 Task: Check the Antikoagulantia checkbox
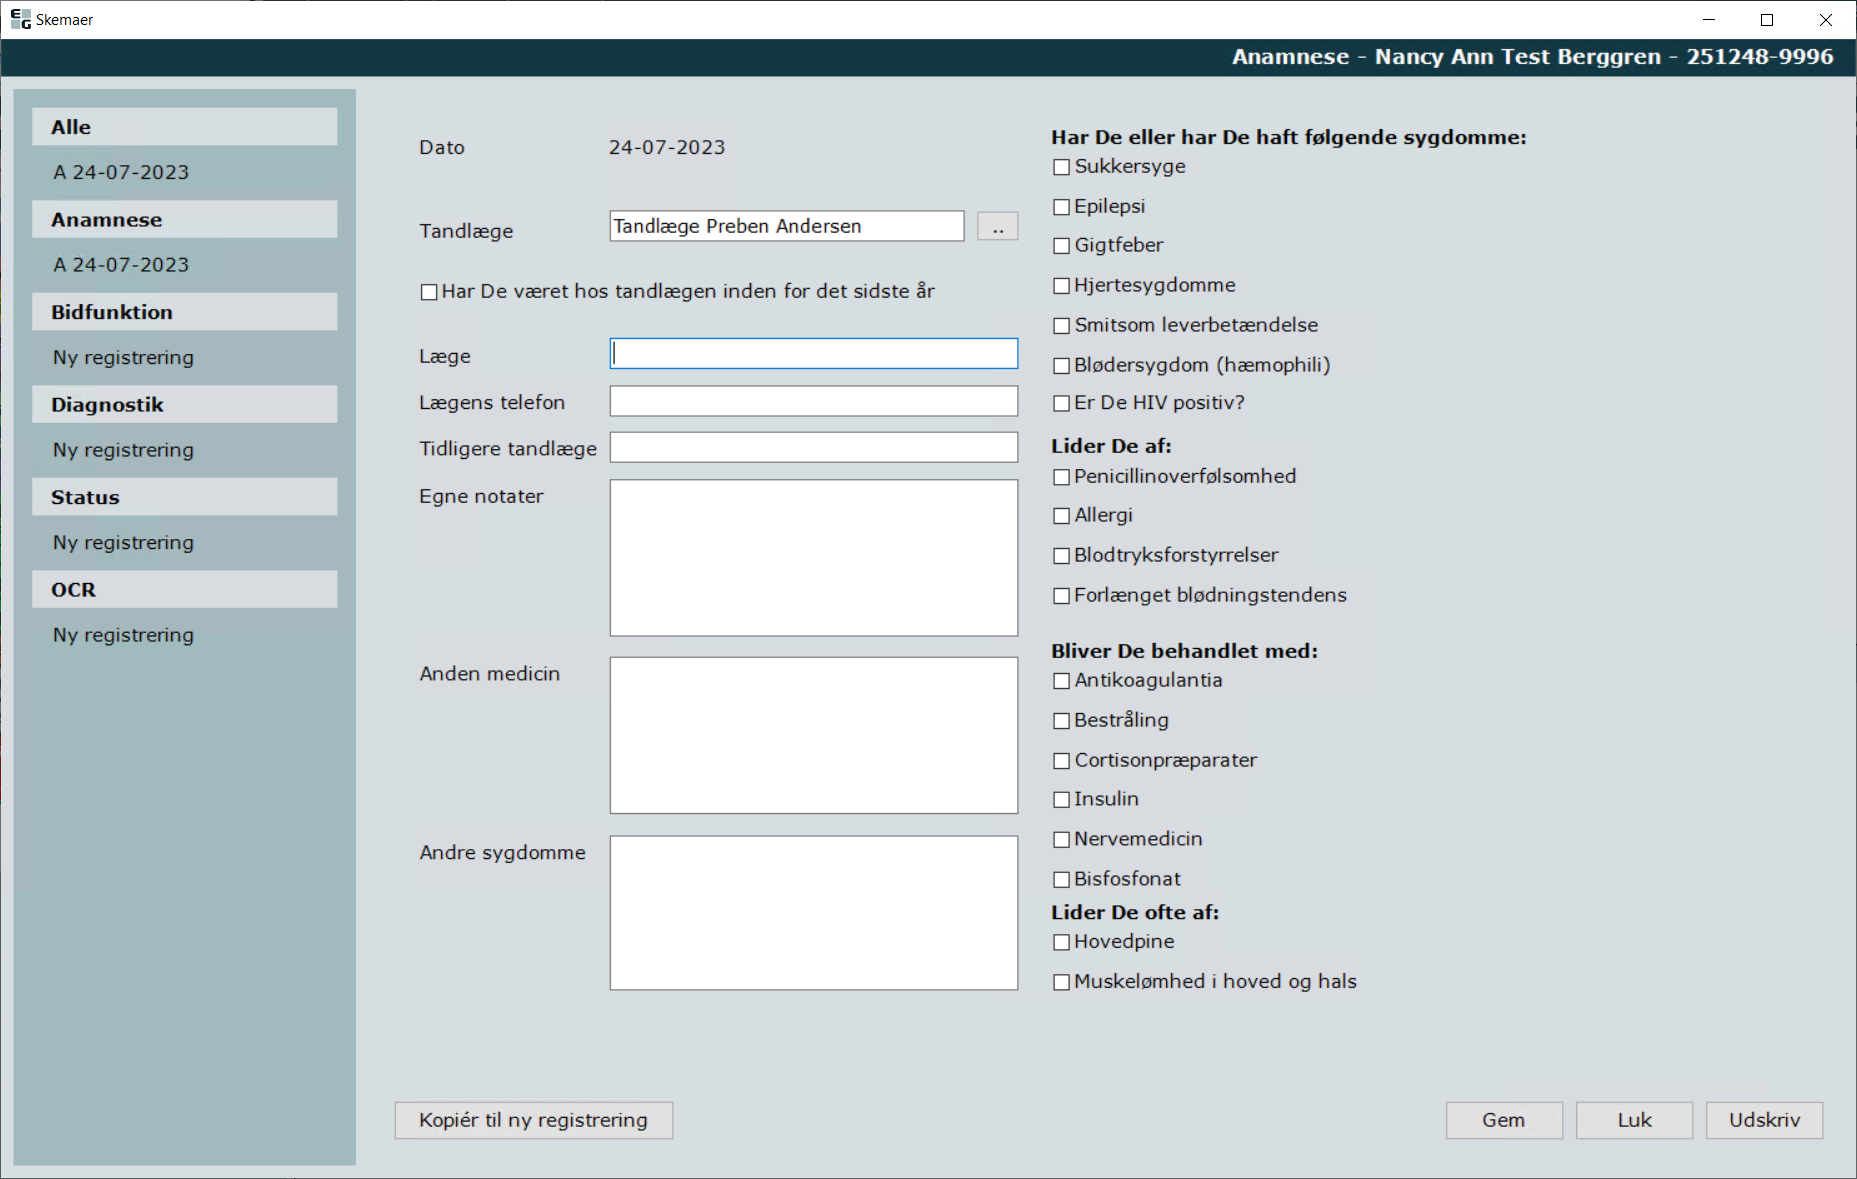(x=1062, y=681)
